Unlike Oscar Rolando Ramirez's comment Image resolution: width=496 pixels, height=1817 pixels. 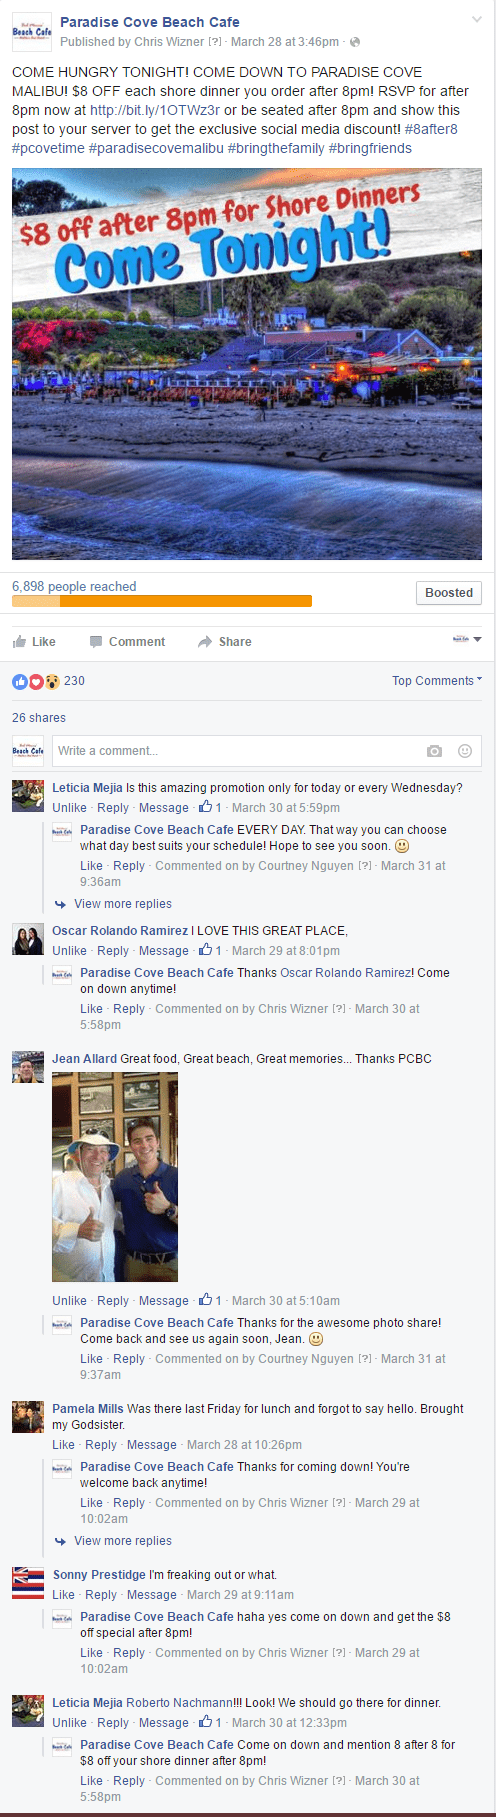coord(69,951)
